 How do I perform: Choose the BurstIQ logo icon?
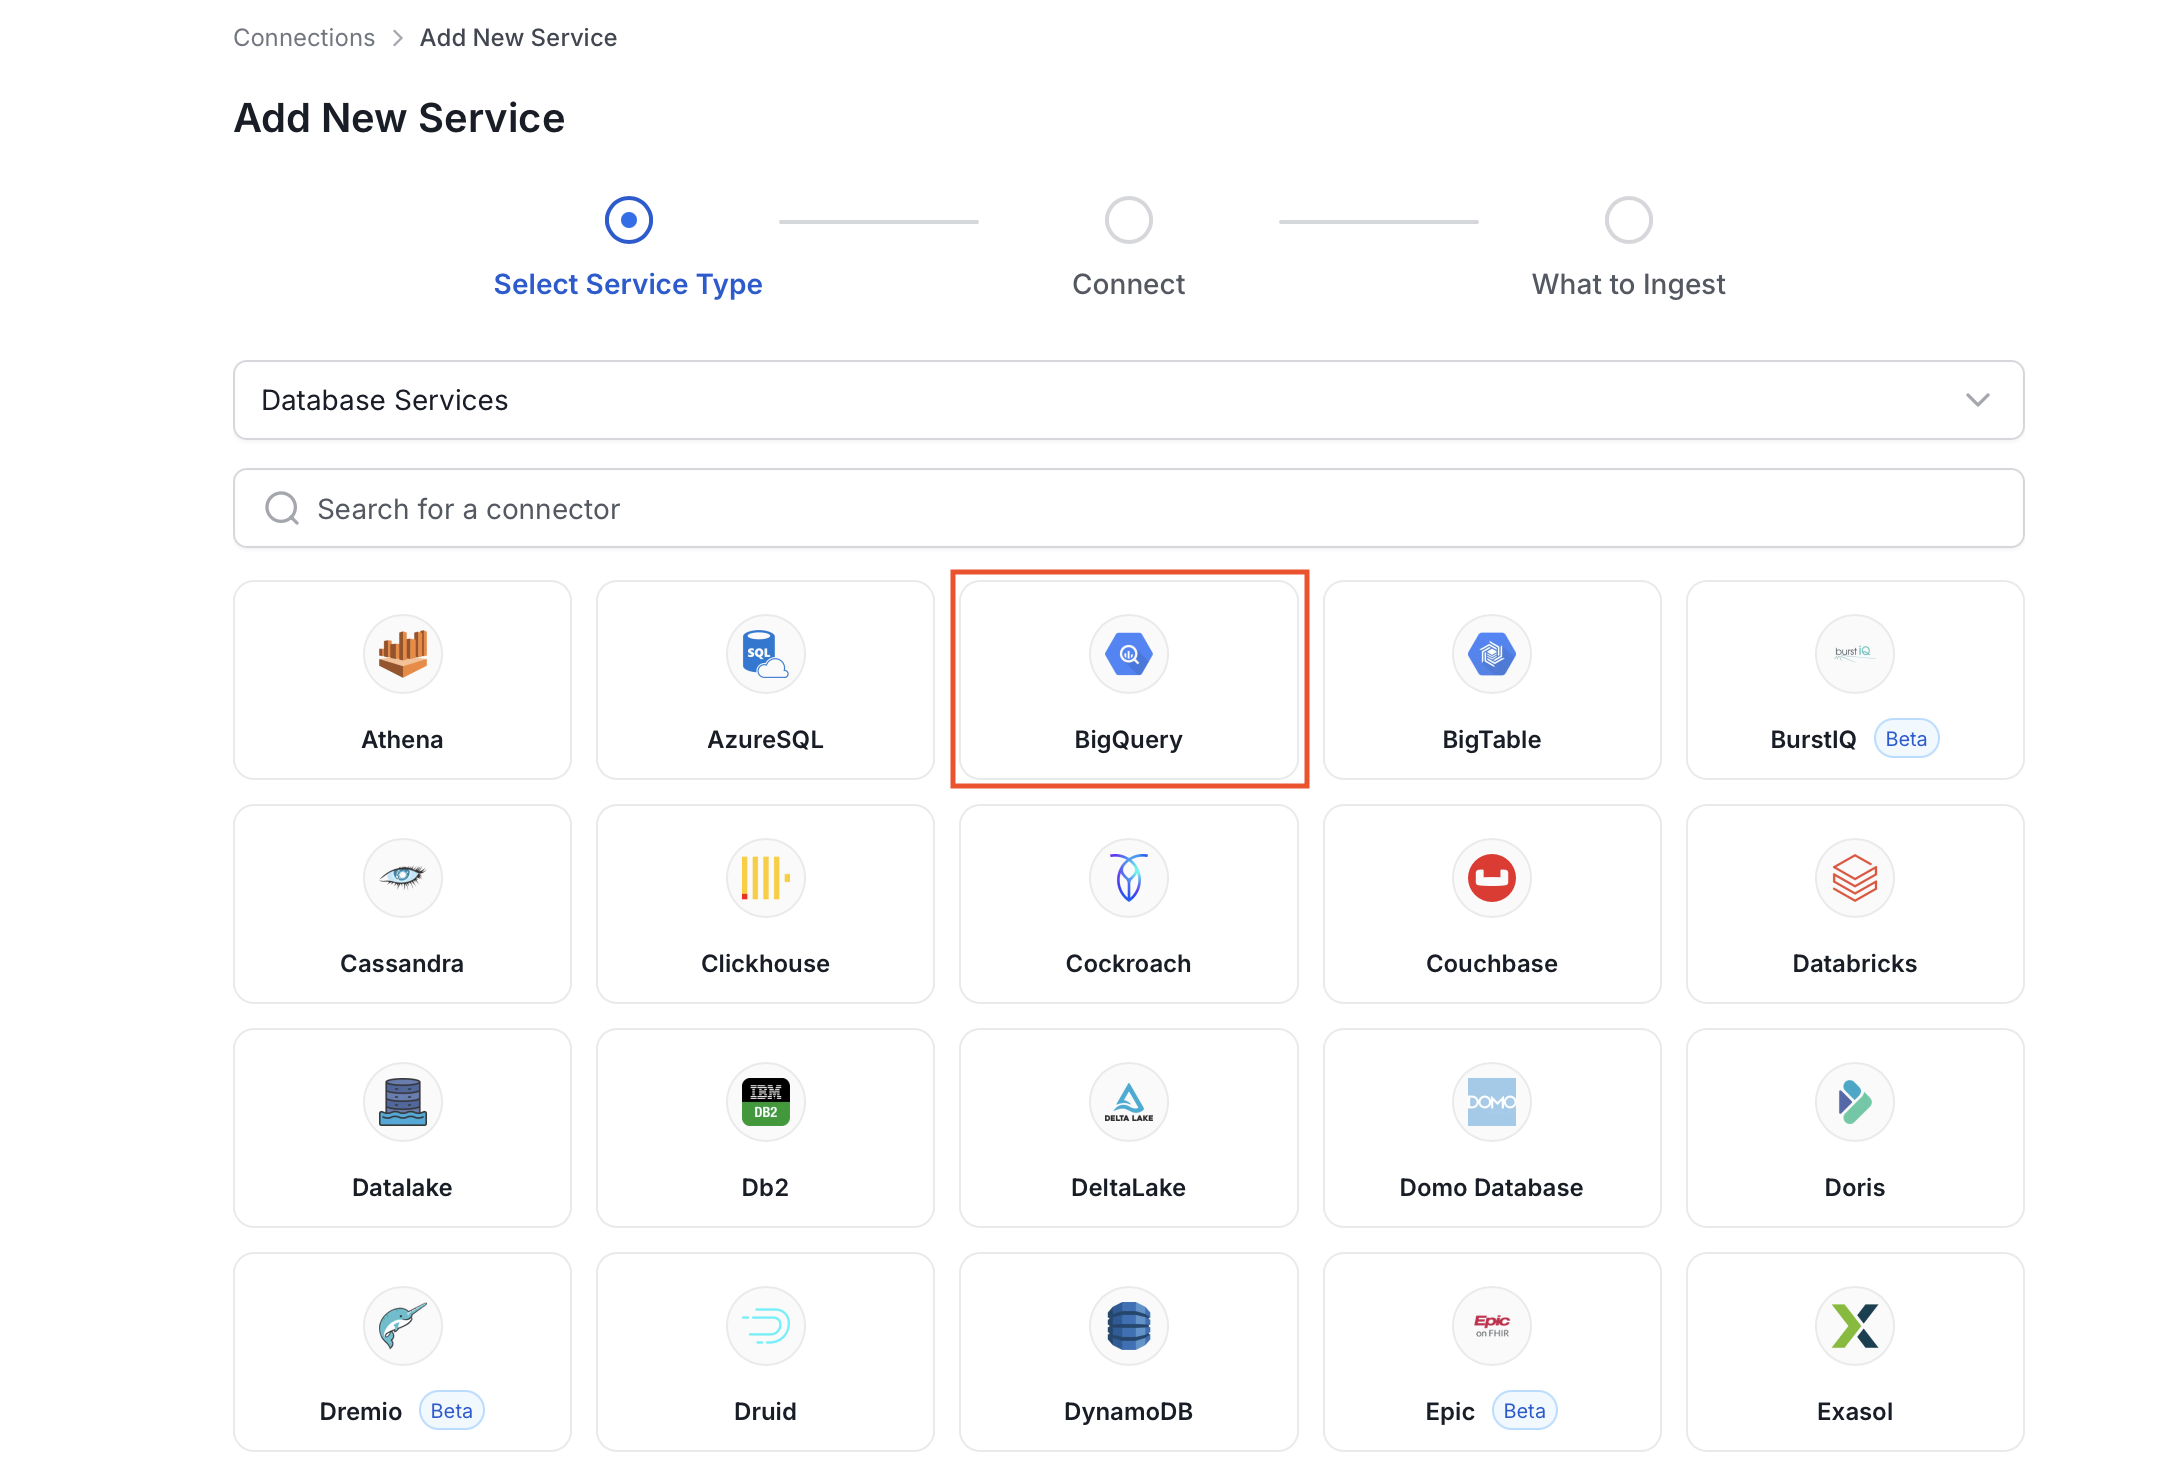1855,654
